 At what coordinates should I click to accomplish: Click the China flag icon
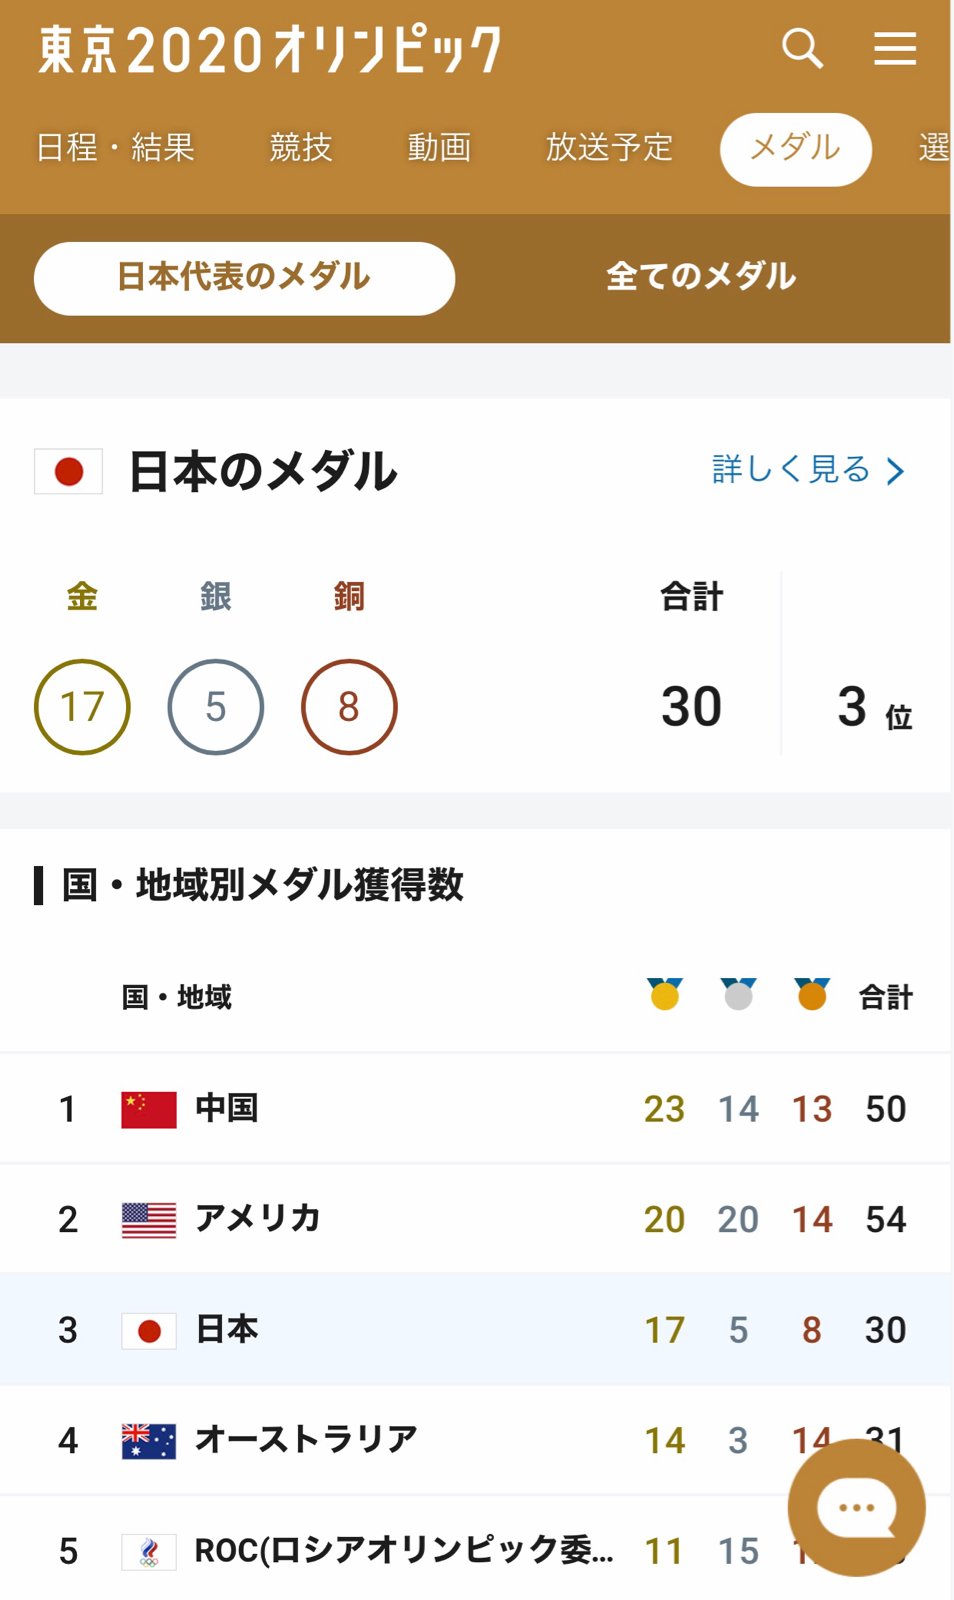coord(149,1109)
